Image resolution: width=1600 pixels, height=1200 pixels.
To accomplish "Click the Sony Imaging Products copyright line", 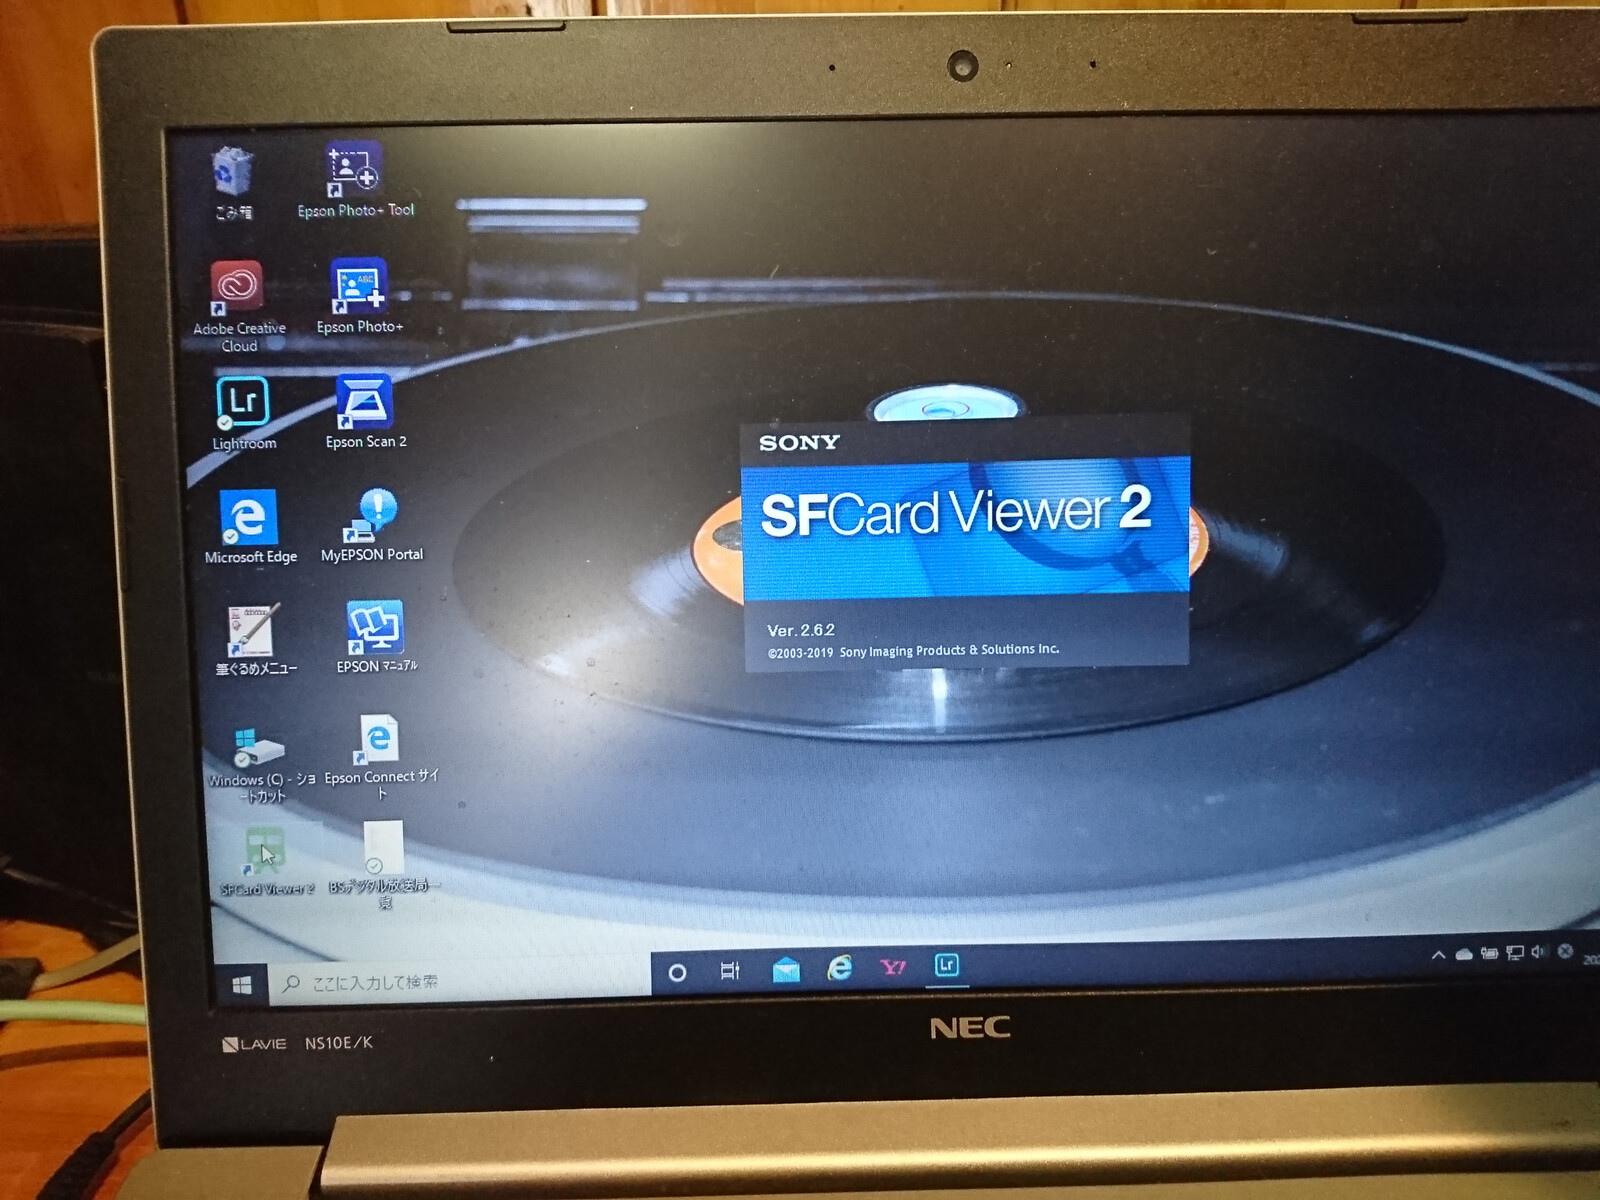I will 913,651.
